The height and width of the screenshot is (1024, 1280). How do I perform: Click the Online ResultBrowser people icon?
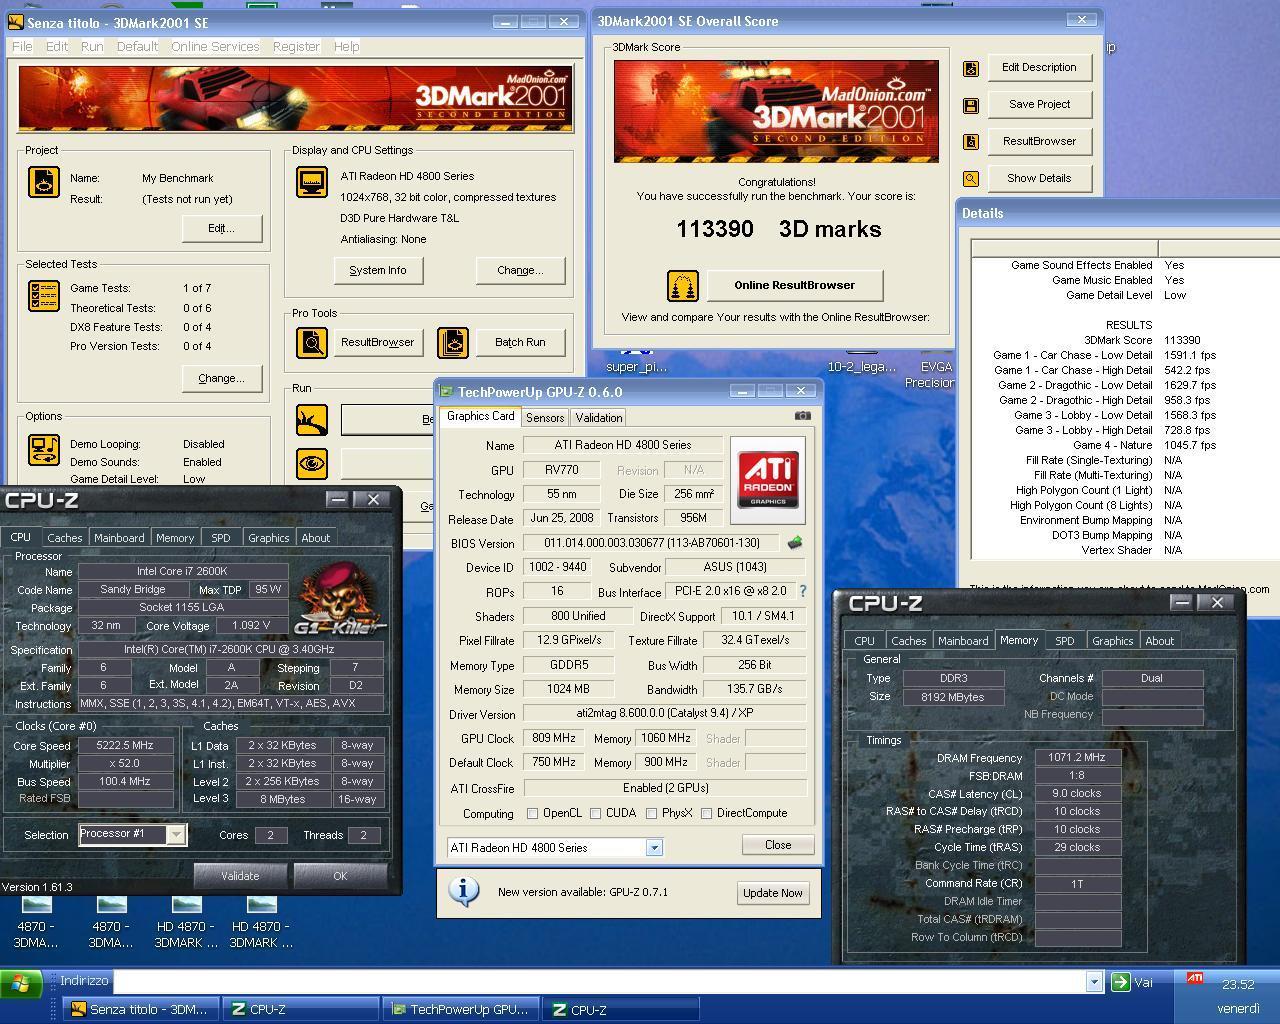click(682, 286)
